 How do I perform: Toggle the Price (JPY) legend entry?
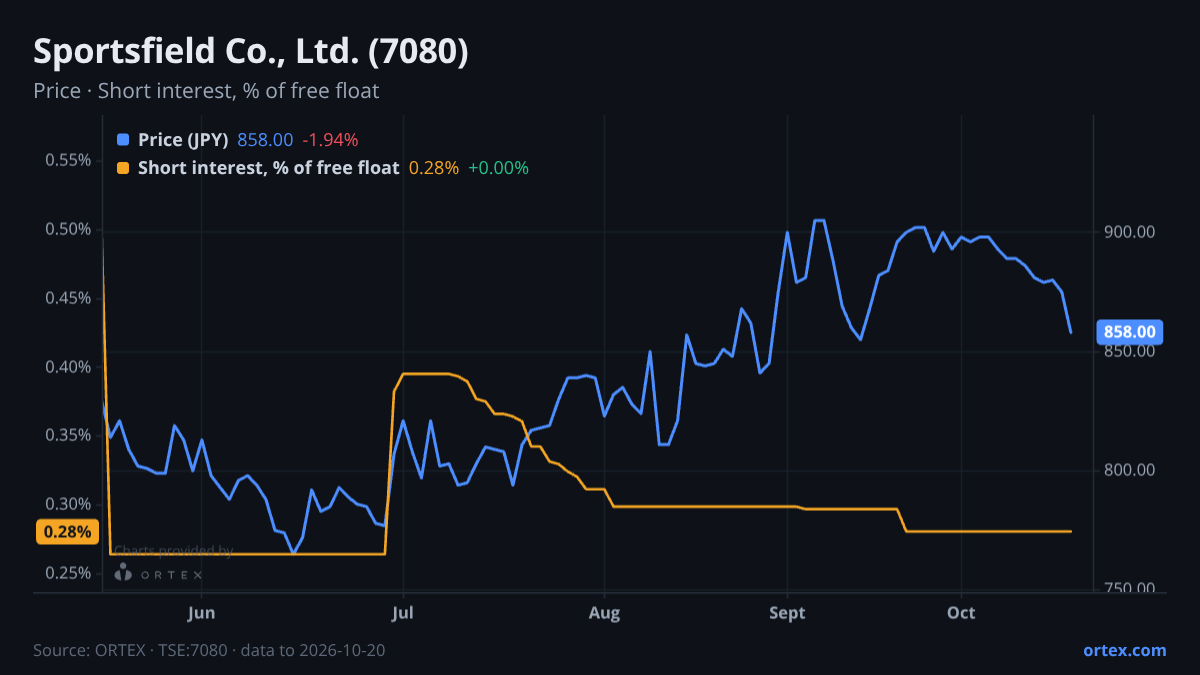[x=183, y=139]
